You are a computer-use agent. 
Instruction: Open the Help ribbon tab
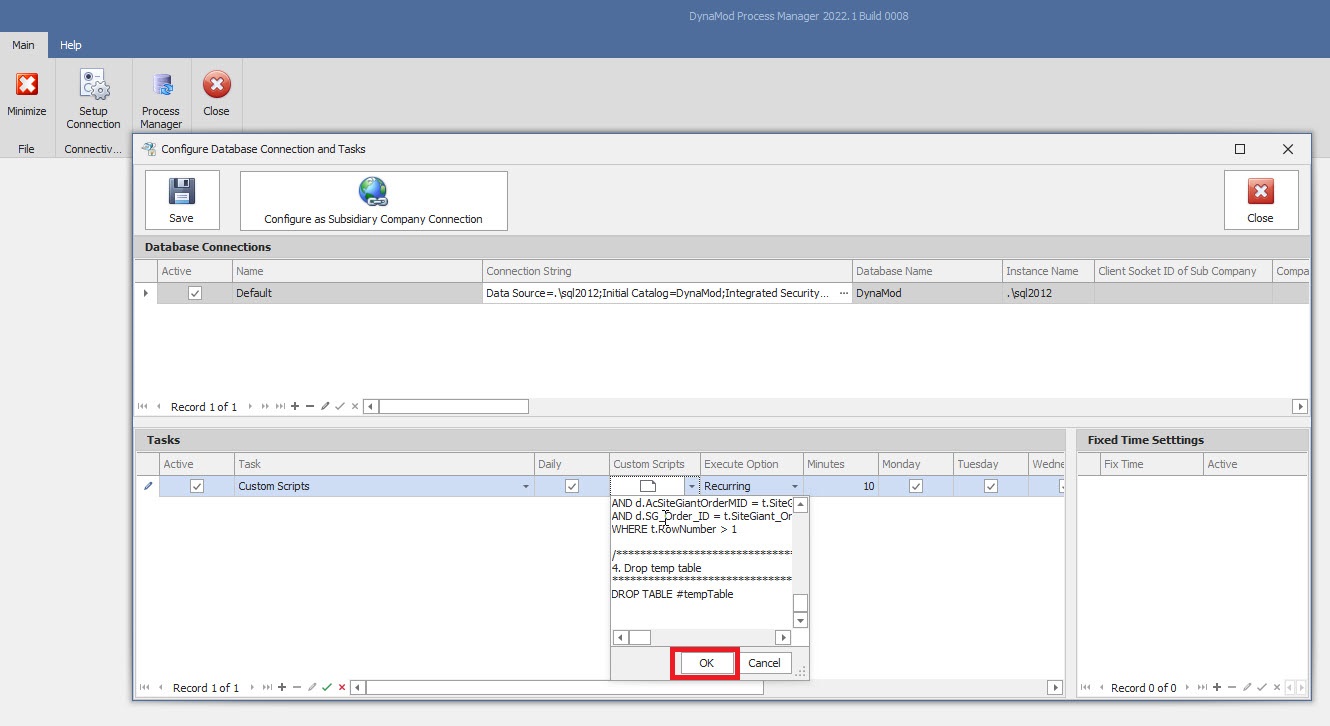point(70,45)
